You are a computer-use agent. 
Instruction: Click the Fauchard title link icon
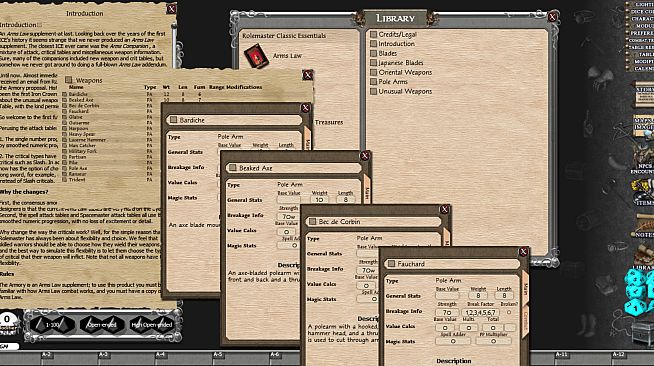pyautogui.click(x=391, y=264)
